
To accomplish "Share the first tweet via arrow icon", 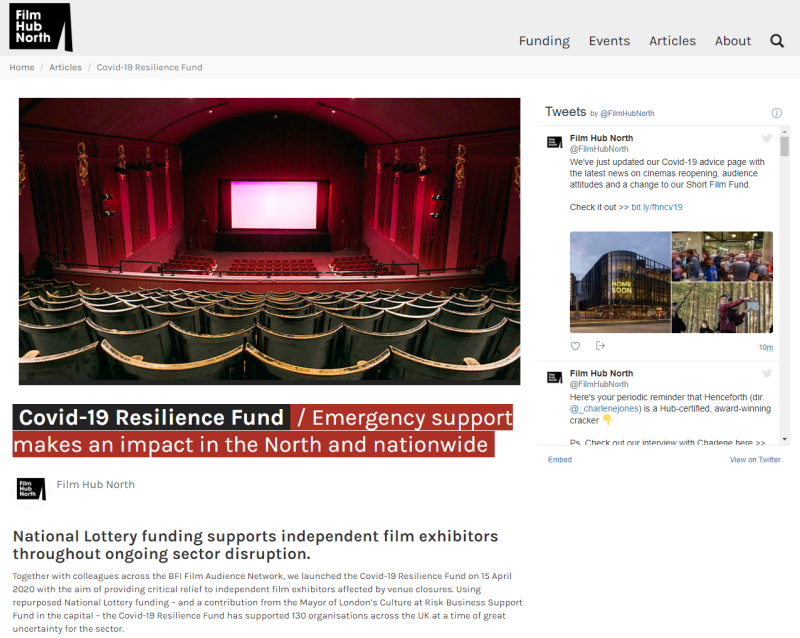I will point(601,346).
